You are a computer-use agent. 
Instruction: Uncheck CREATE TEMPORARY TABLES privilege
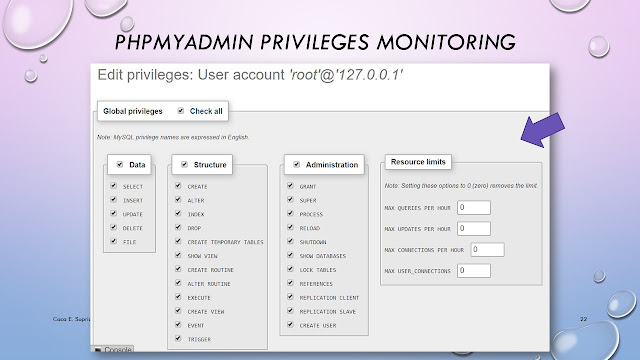point(178,241)
